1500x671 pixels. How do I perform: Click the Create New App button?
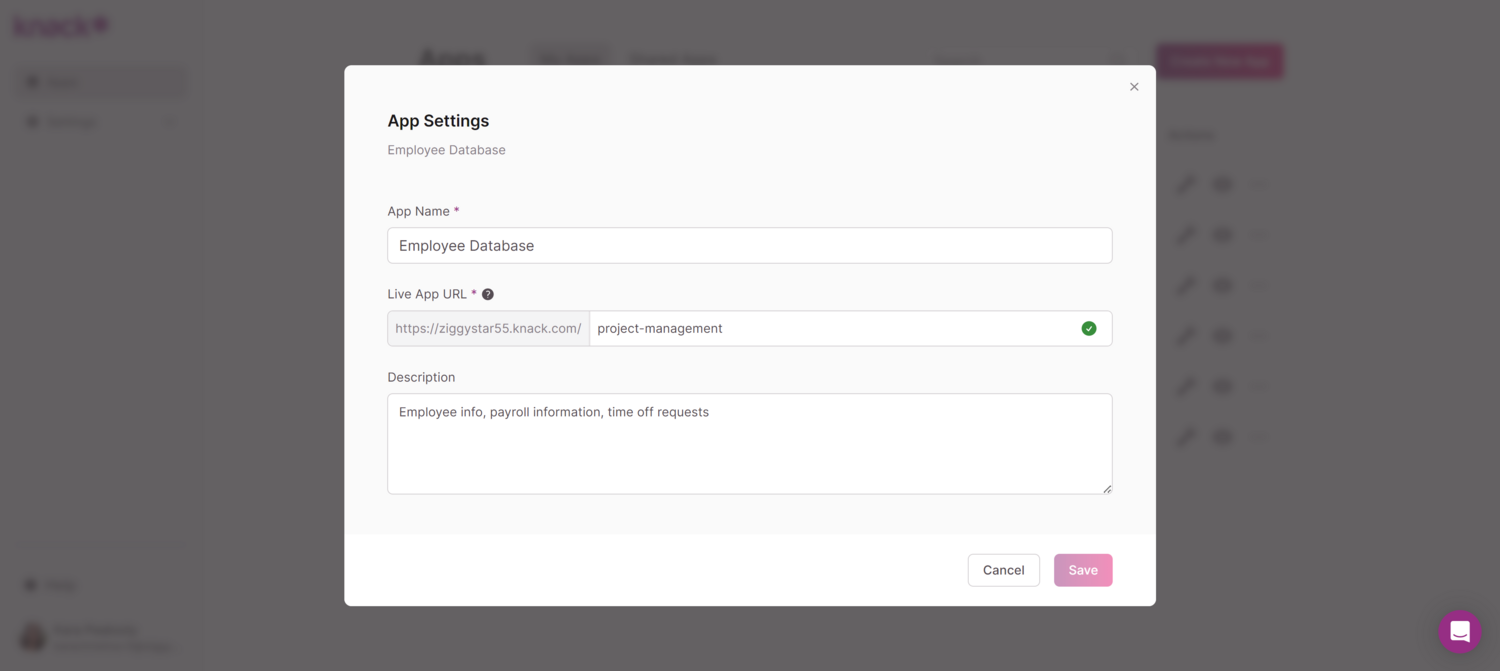[x=1219, y=61]
